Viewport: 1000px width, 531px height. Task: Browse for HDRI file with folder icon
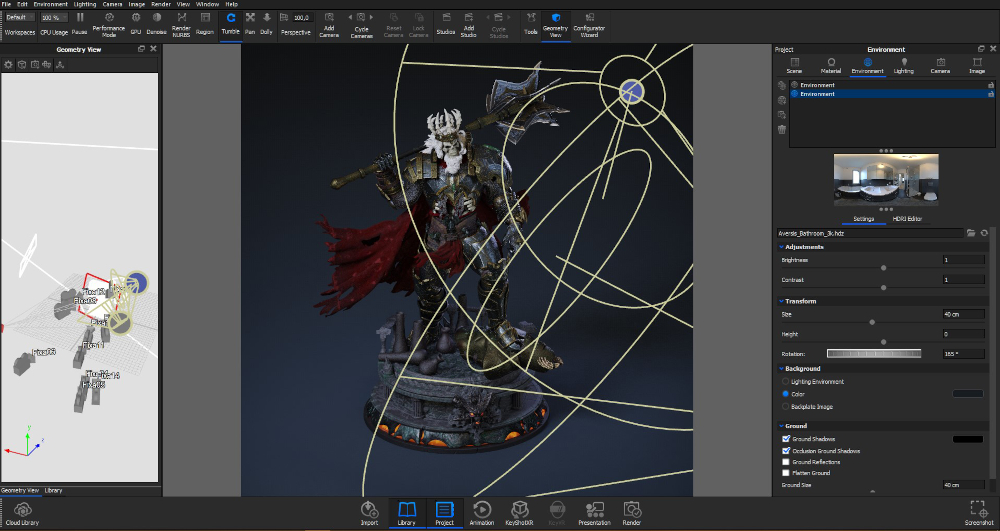[x=971, y=233]
